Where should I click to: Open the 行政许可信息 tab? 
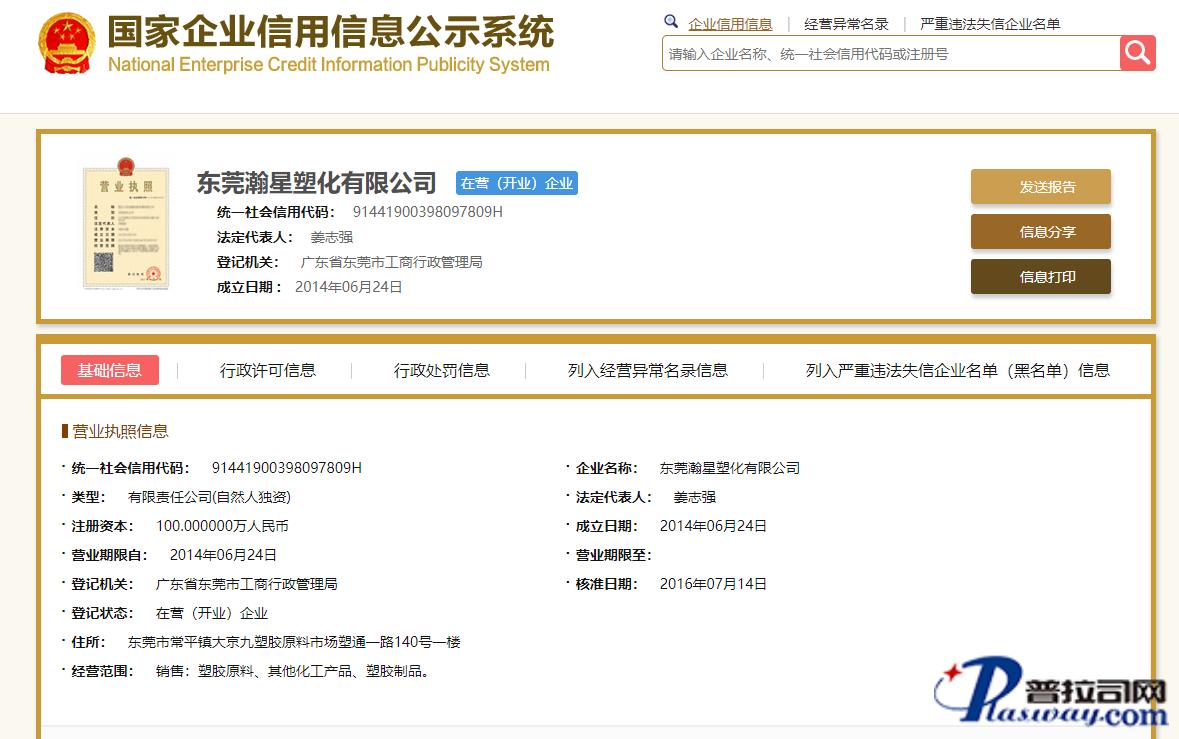point(268,370)
